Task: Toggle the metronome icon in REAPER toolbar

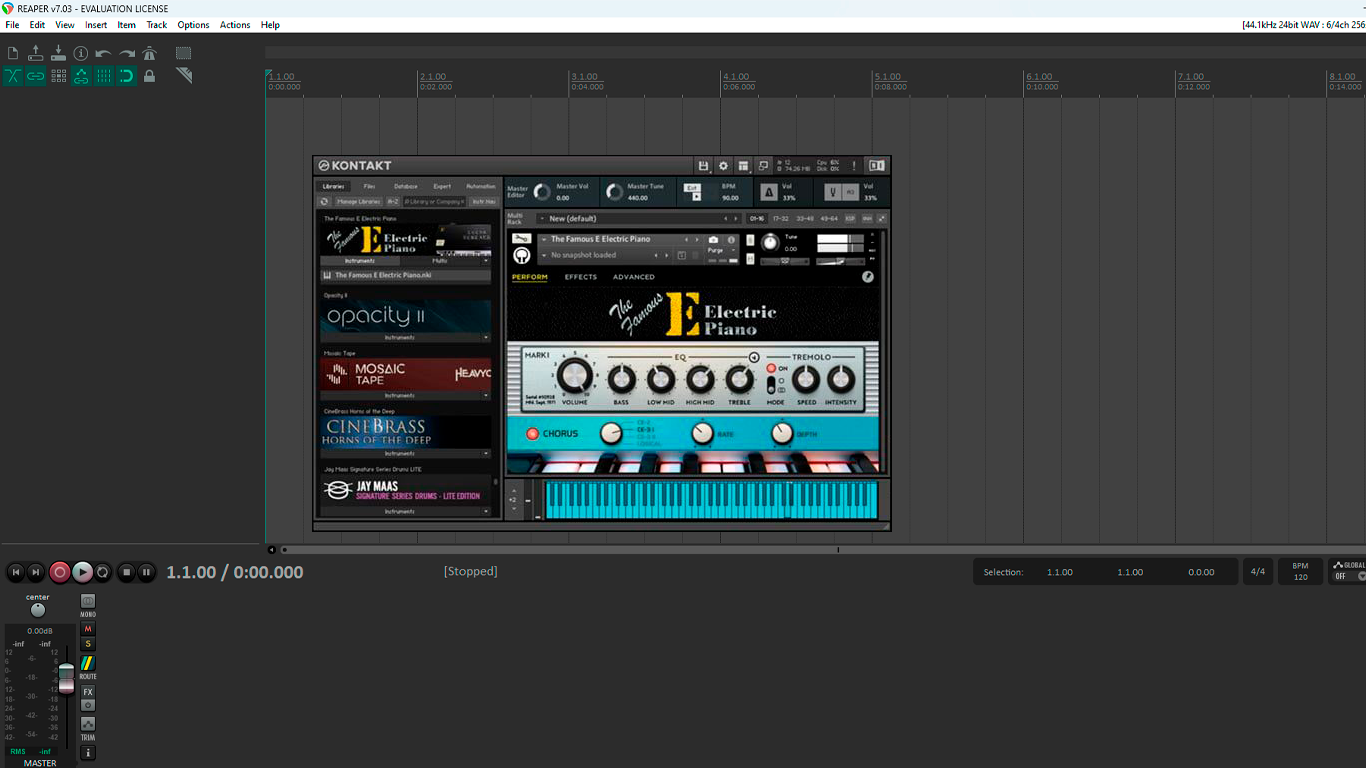Action: (x=149, y=53)
